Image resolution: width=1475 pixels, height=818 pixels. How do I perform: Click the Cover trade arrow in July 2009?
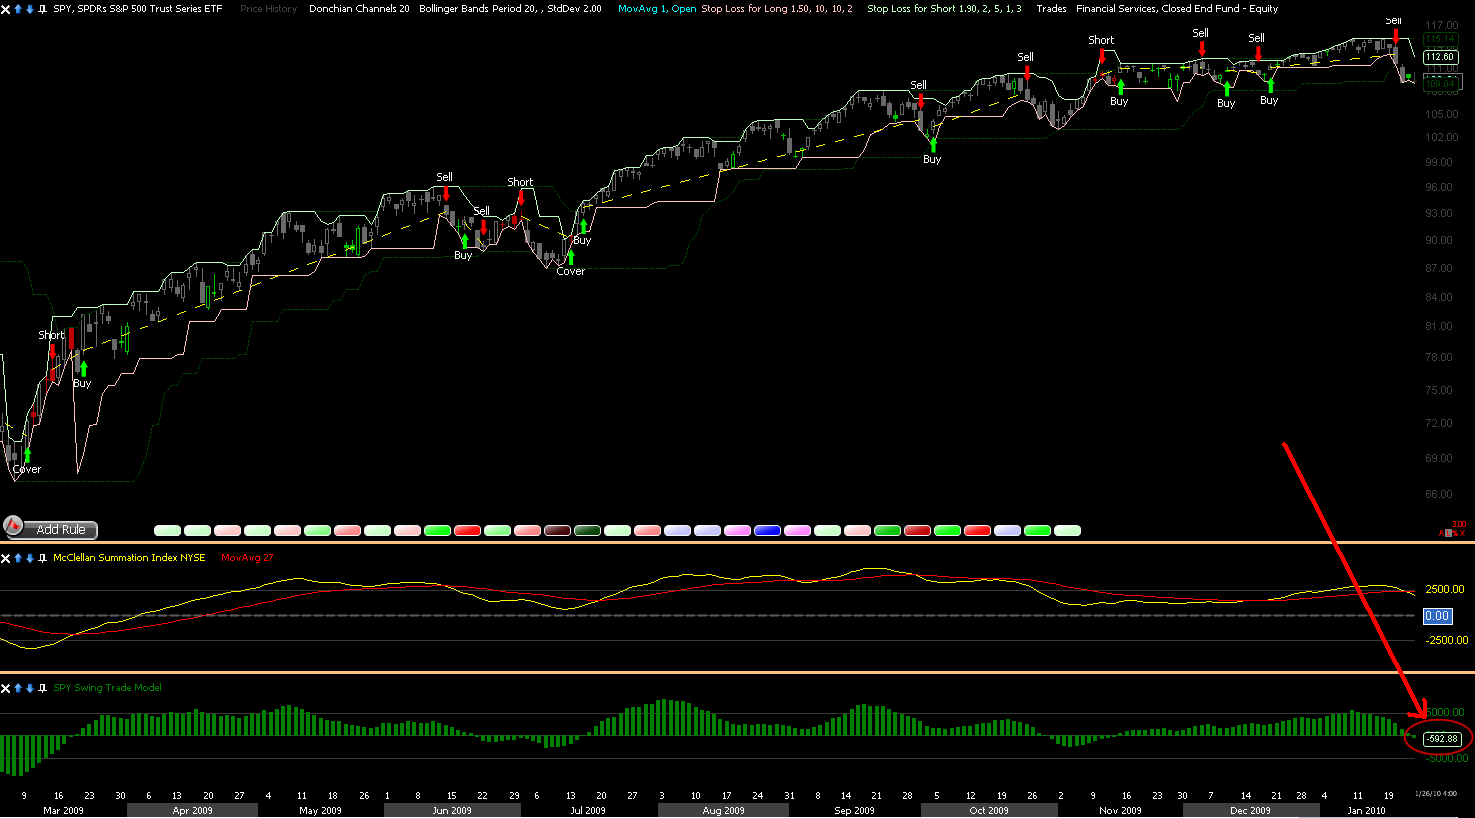[571, 257]
